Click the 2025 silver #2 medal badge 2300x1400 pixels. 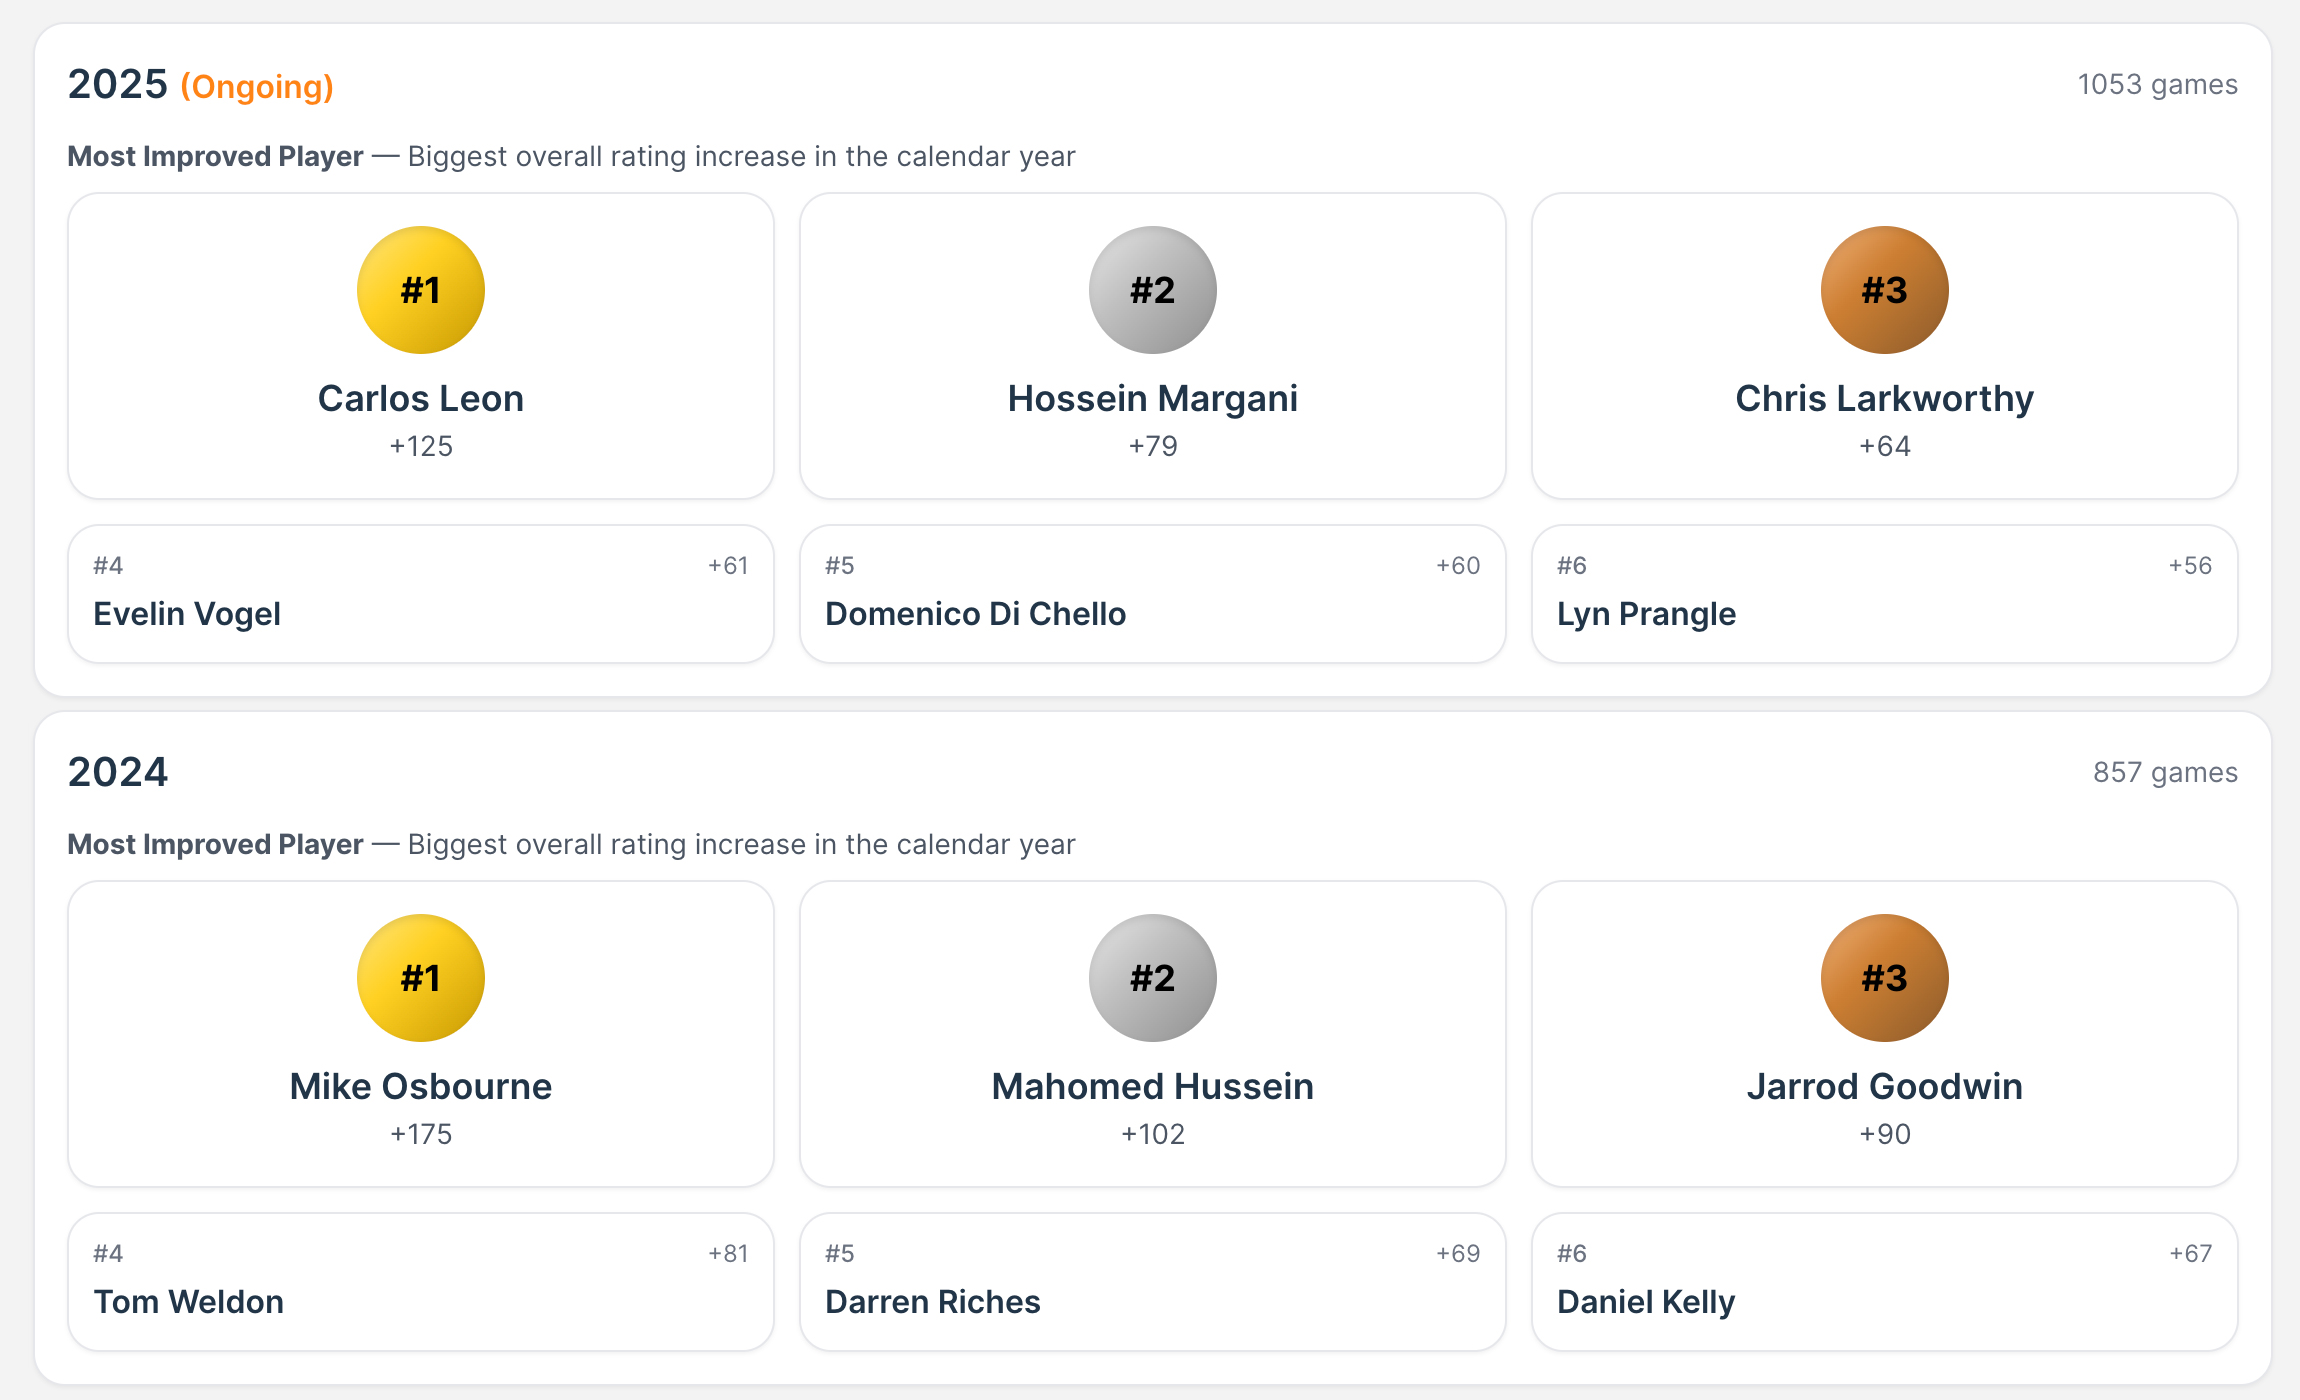click(1153, 290)
